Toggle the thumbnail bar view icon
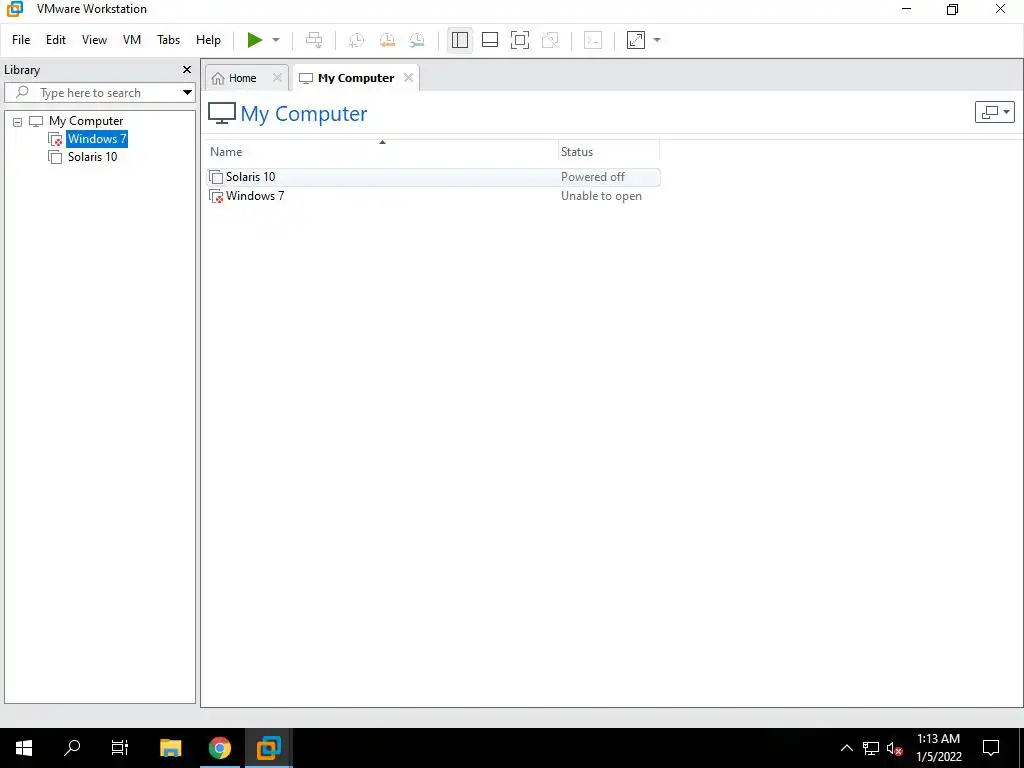This screenshot has height=768, width=1024. pos(490,40)
